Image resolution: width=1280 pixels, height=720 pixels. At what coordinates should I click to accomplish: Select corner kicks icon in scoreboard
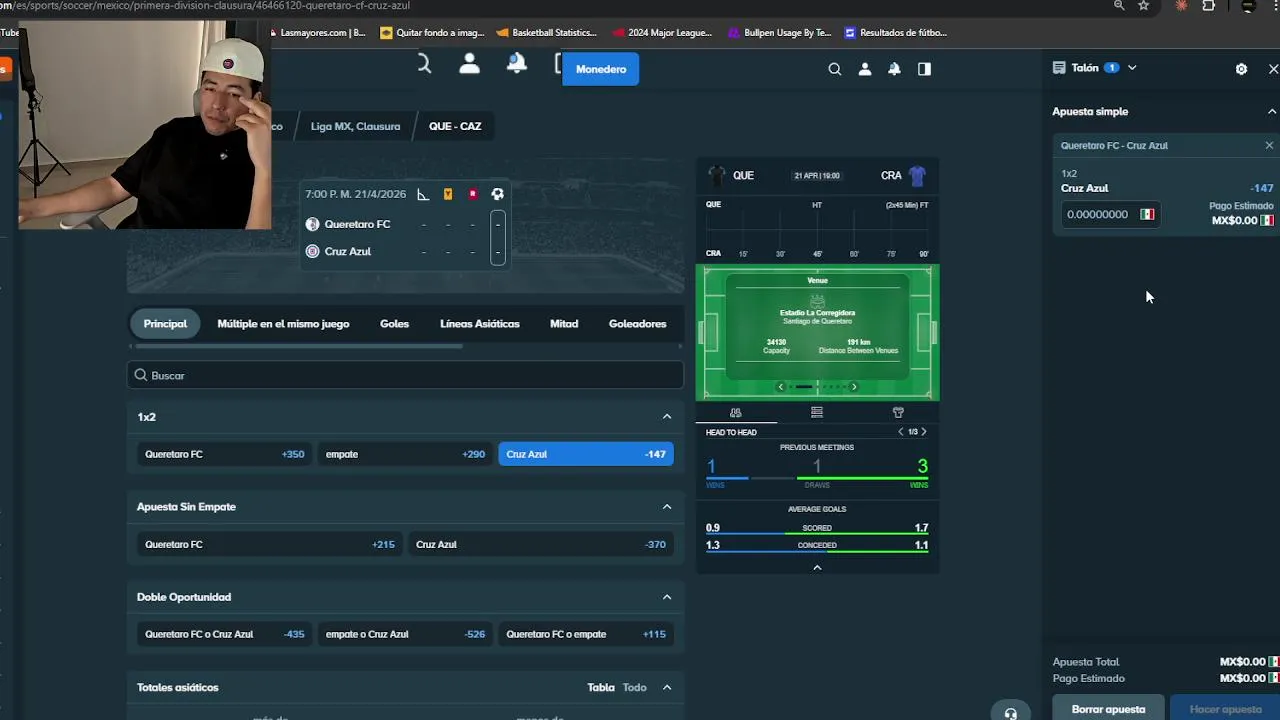(423, 194)
